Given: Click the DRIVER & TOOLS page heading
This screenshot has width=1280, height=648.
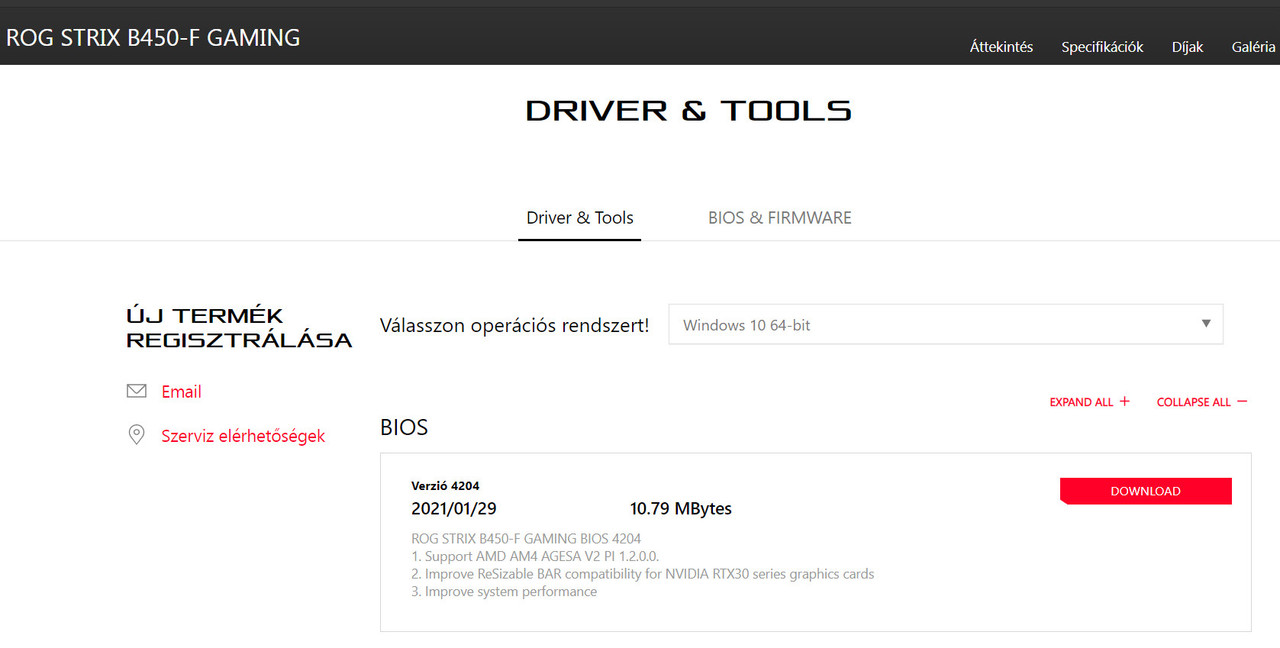Looking at the screenshot, I should tap(689, 110).
